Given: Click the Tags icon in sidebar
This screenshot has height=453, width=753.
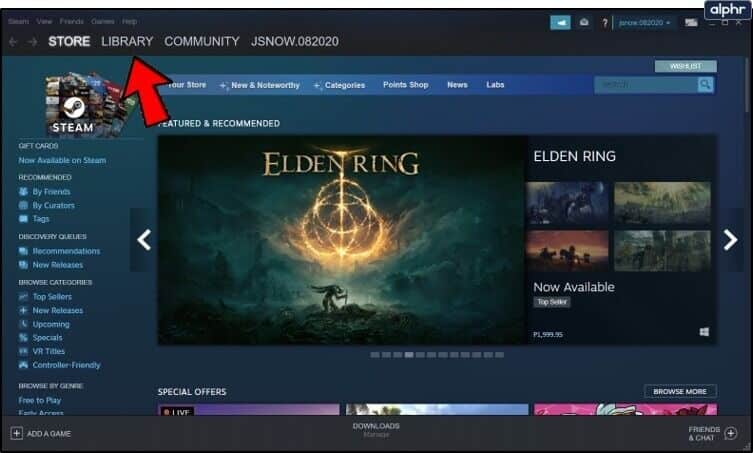Looking at the screenshot, I should (23, 219).
